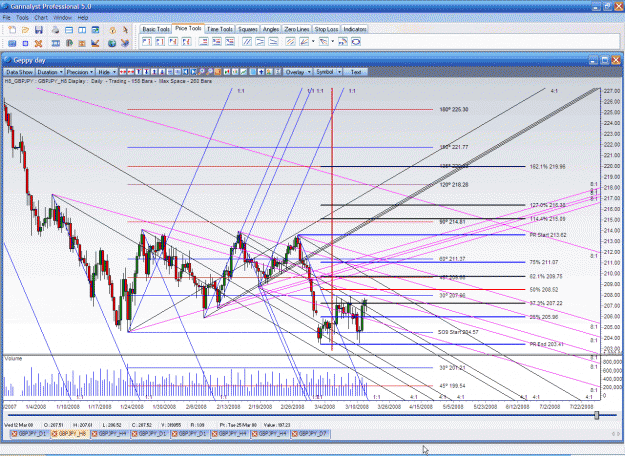Screen dimensions: 625x456
Task: Click the Save floppy disk icon
Action: (x=39, y=30)
